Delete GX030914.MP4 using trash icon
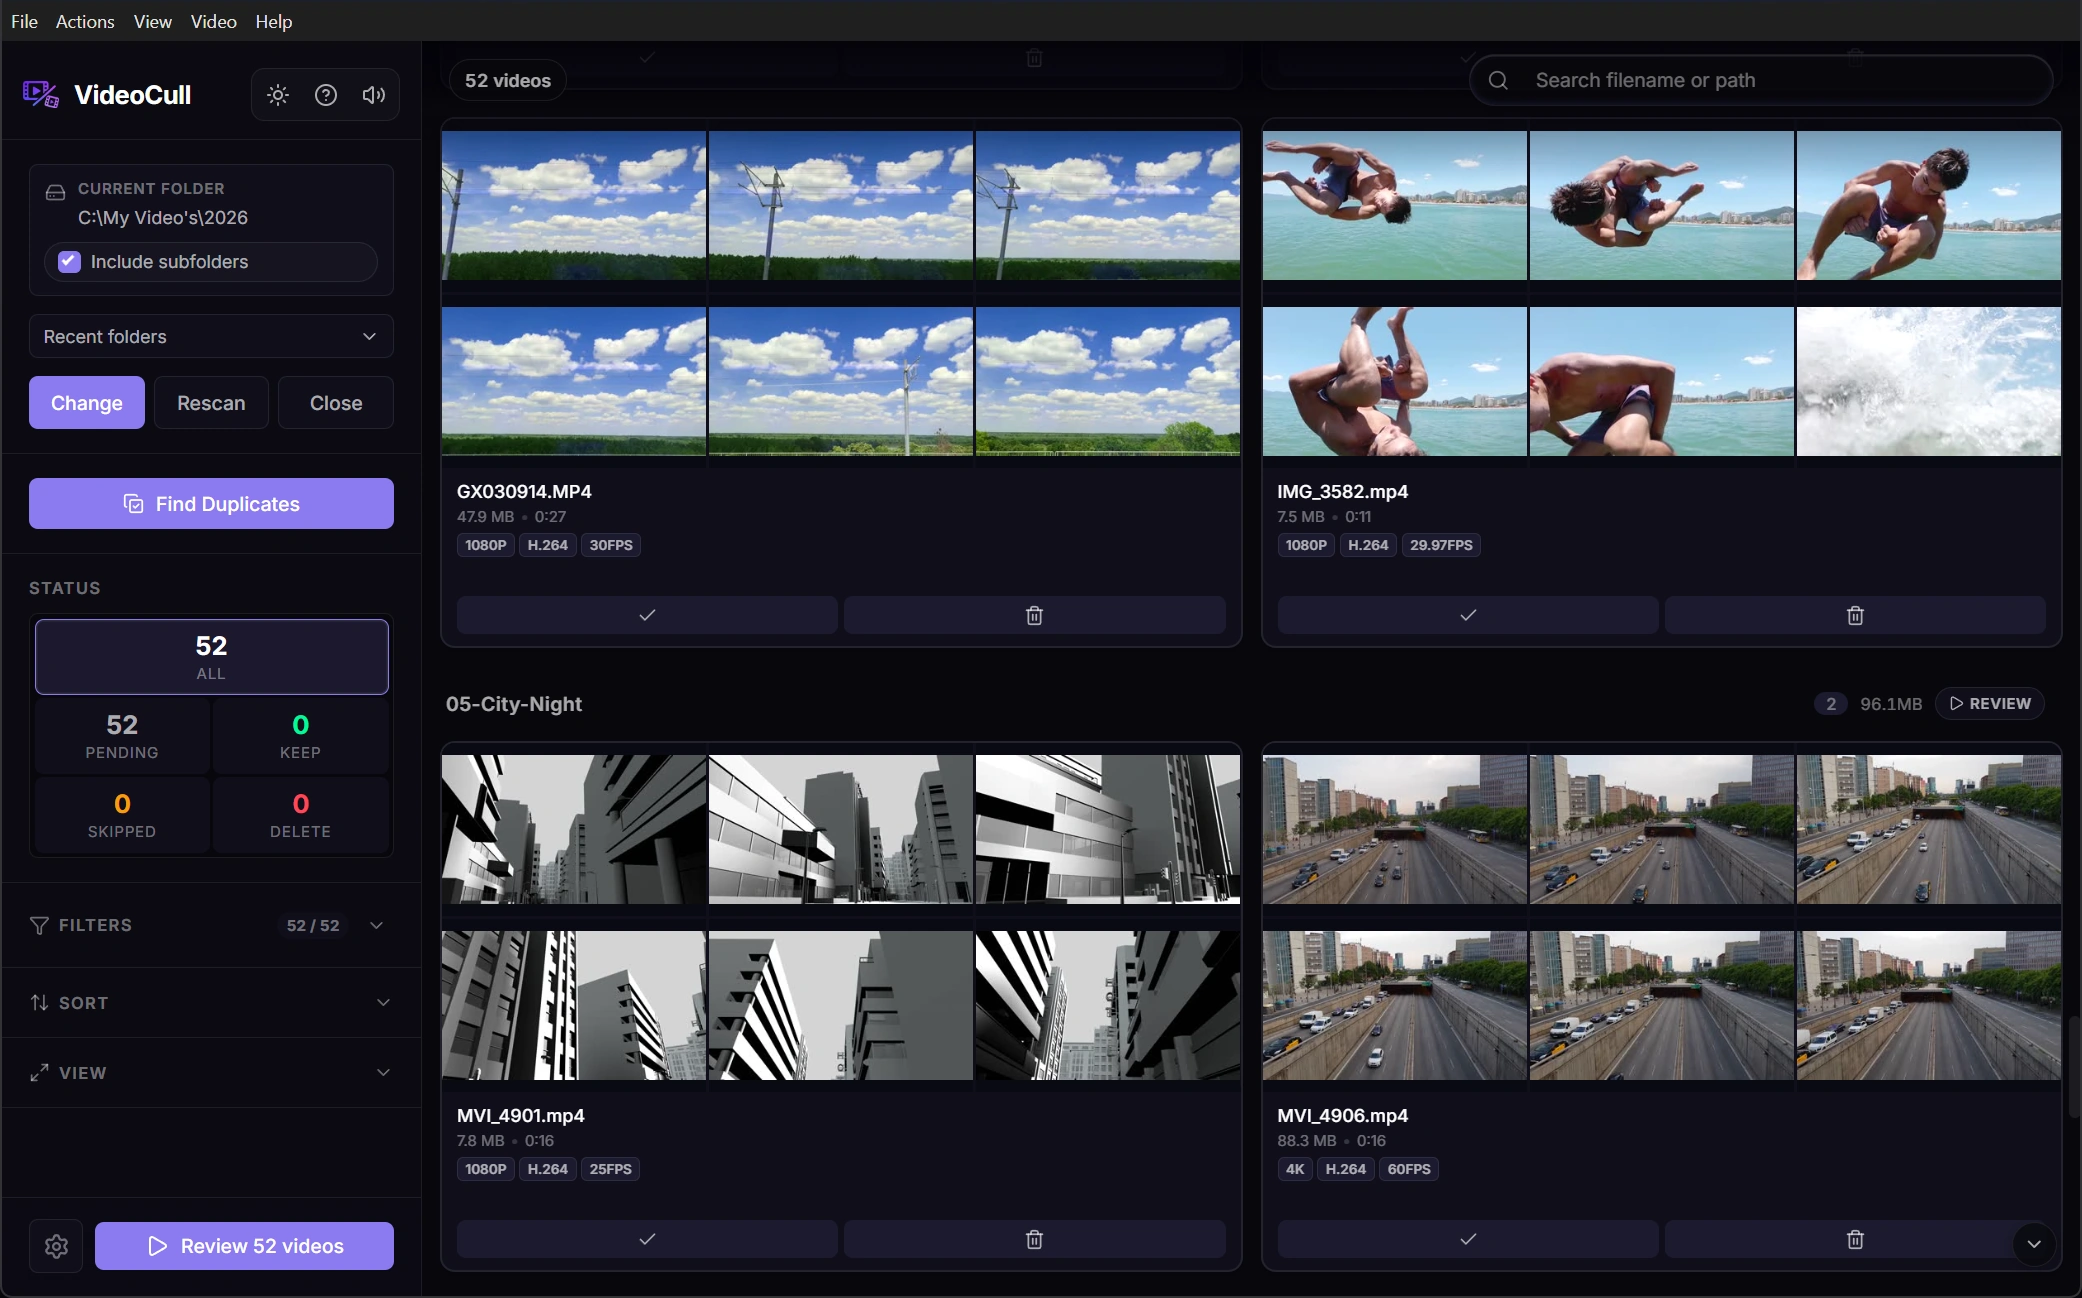 tap(1034, 615)
